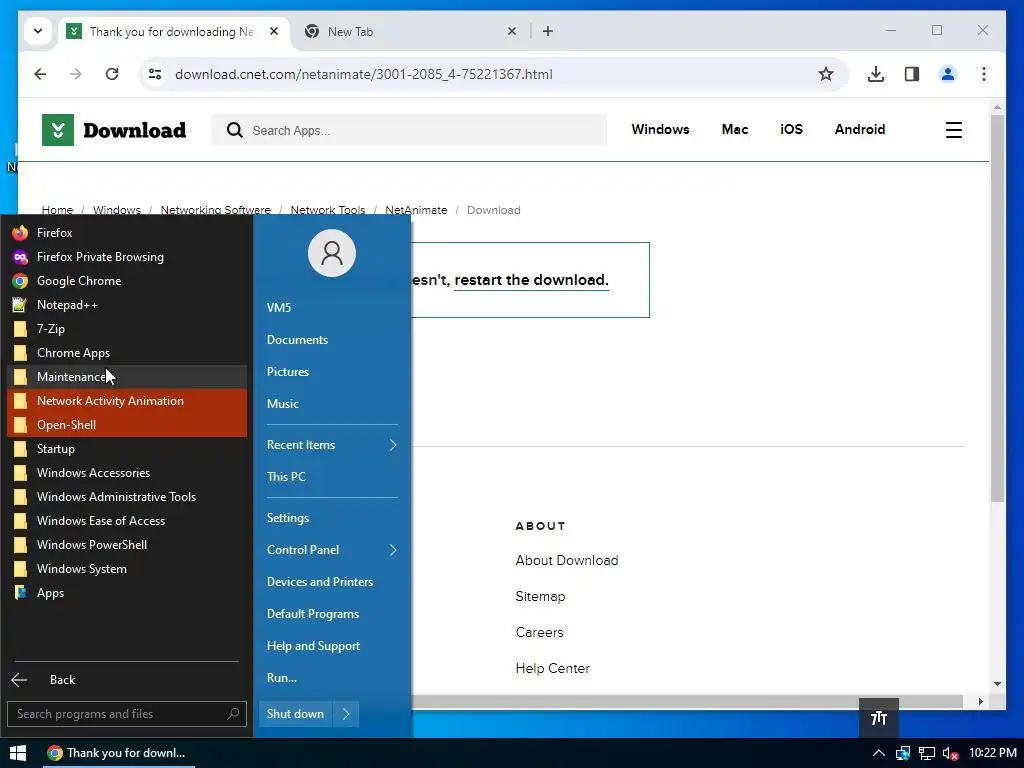Open Google Chrome from programs list

tap(127, 281)
